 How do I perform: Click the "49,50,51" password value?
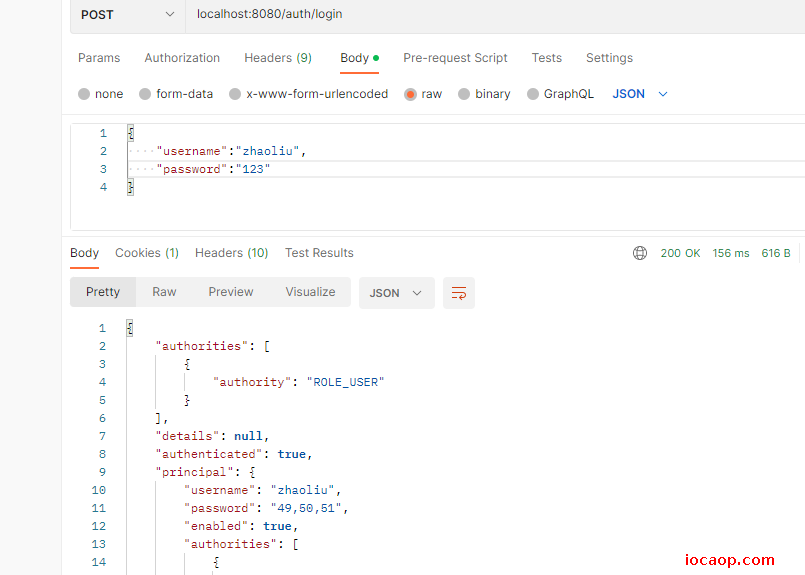306,508
